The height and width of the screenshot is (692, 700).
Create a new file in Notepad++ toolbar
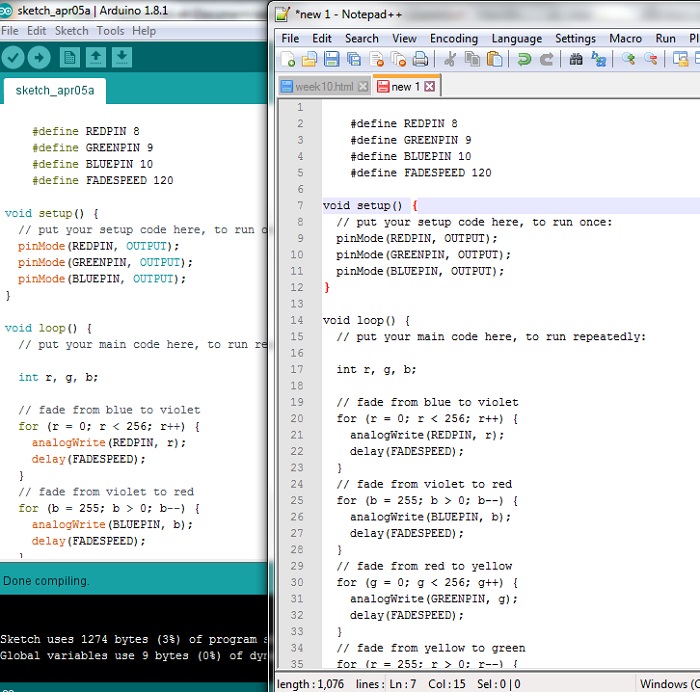pos(288,59)
